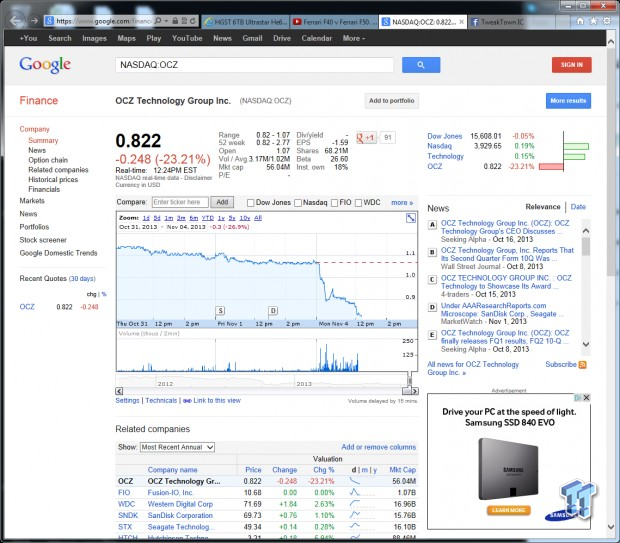Screen dimensions: 620x543
Task: Open news item marker D
Action: pos(432,307)
